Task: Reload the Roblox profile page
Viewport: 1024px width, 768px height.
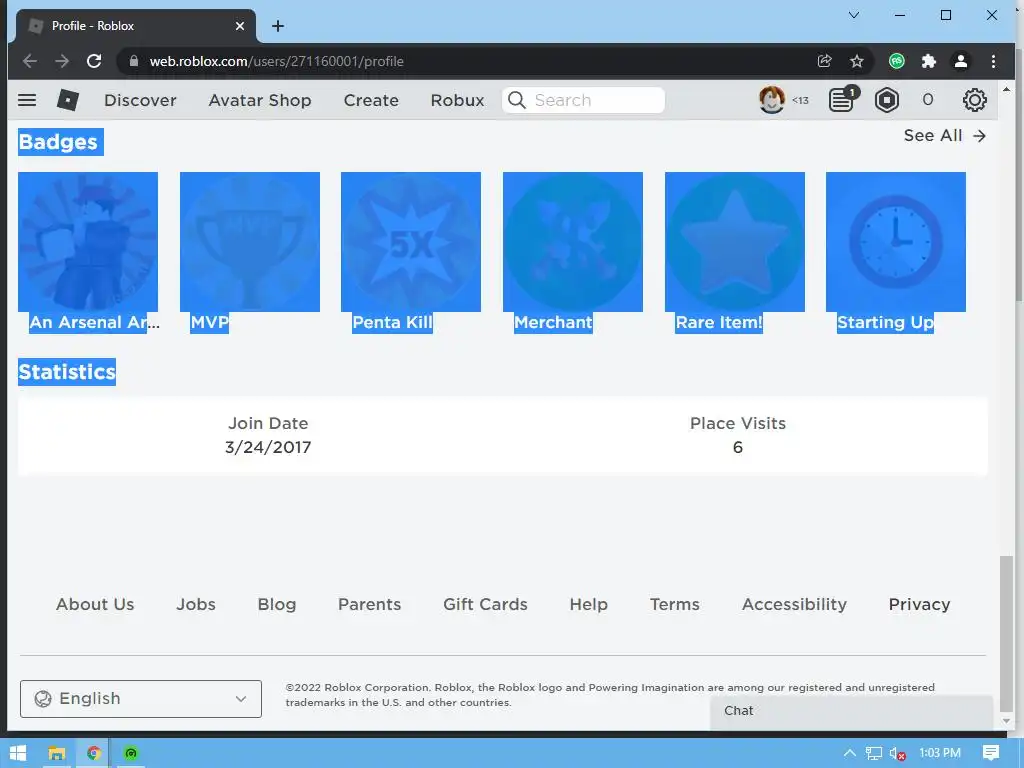Action: [x=94, y=61]
